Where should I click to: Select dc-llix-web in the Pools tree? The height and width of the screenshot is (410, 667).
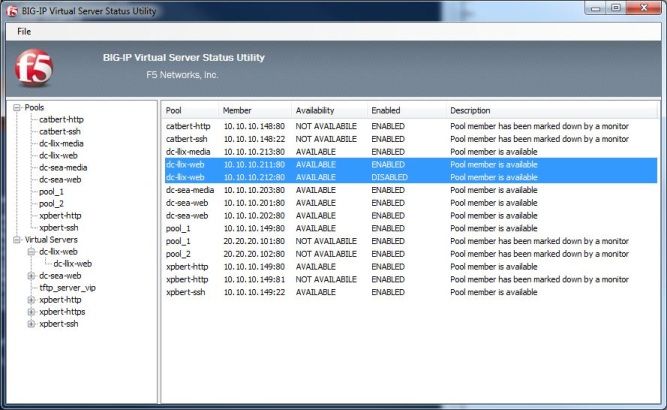point(58,156)
